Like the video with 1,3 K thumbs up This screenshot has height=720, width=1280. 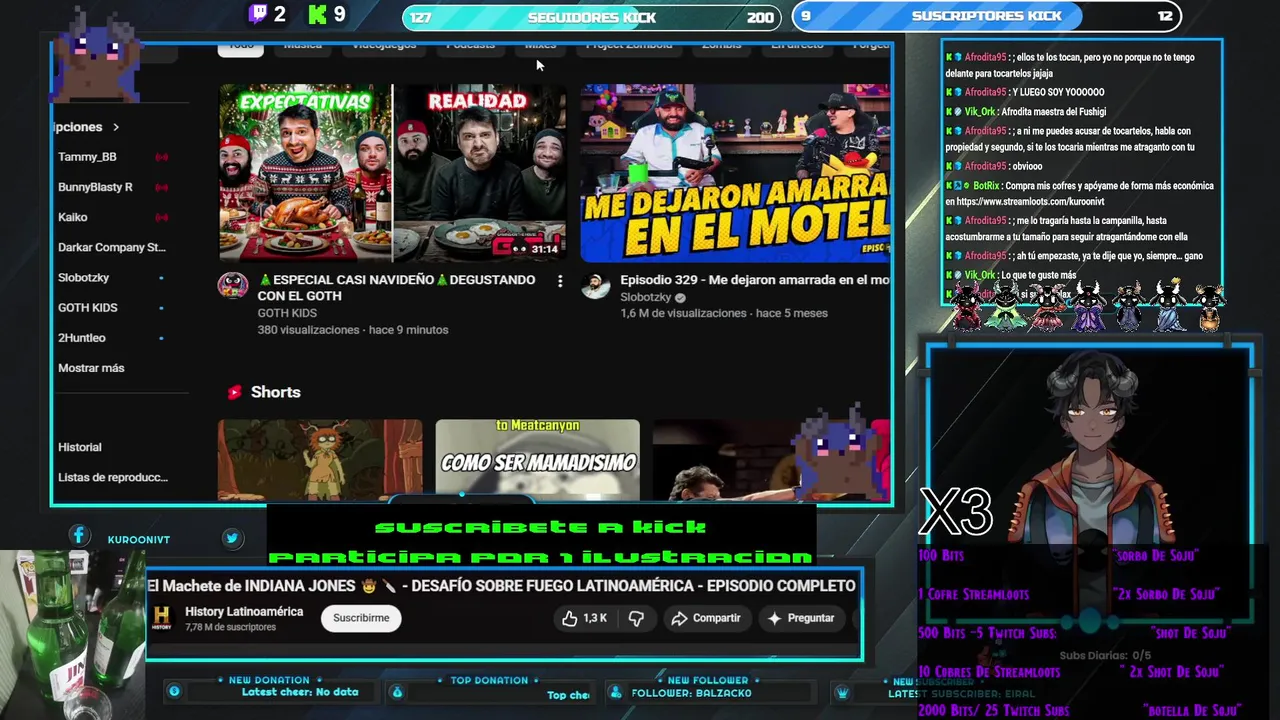tap(585, 618)
